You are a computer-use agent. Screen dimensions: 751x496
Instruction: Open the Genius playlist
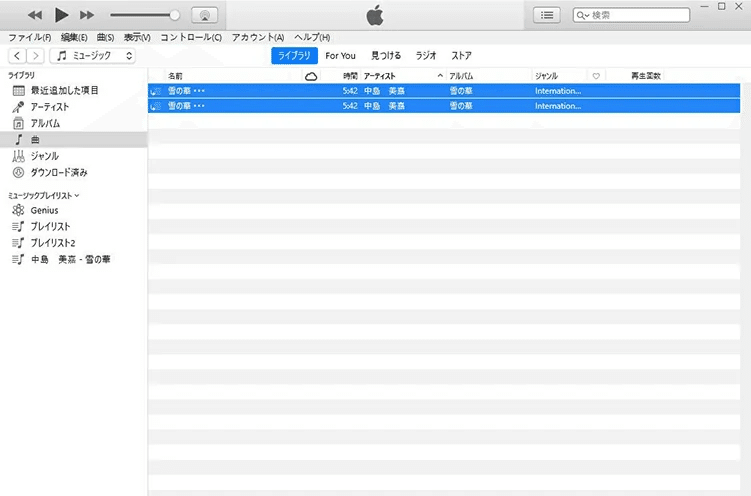pos(74,210)
